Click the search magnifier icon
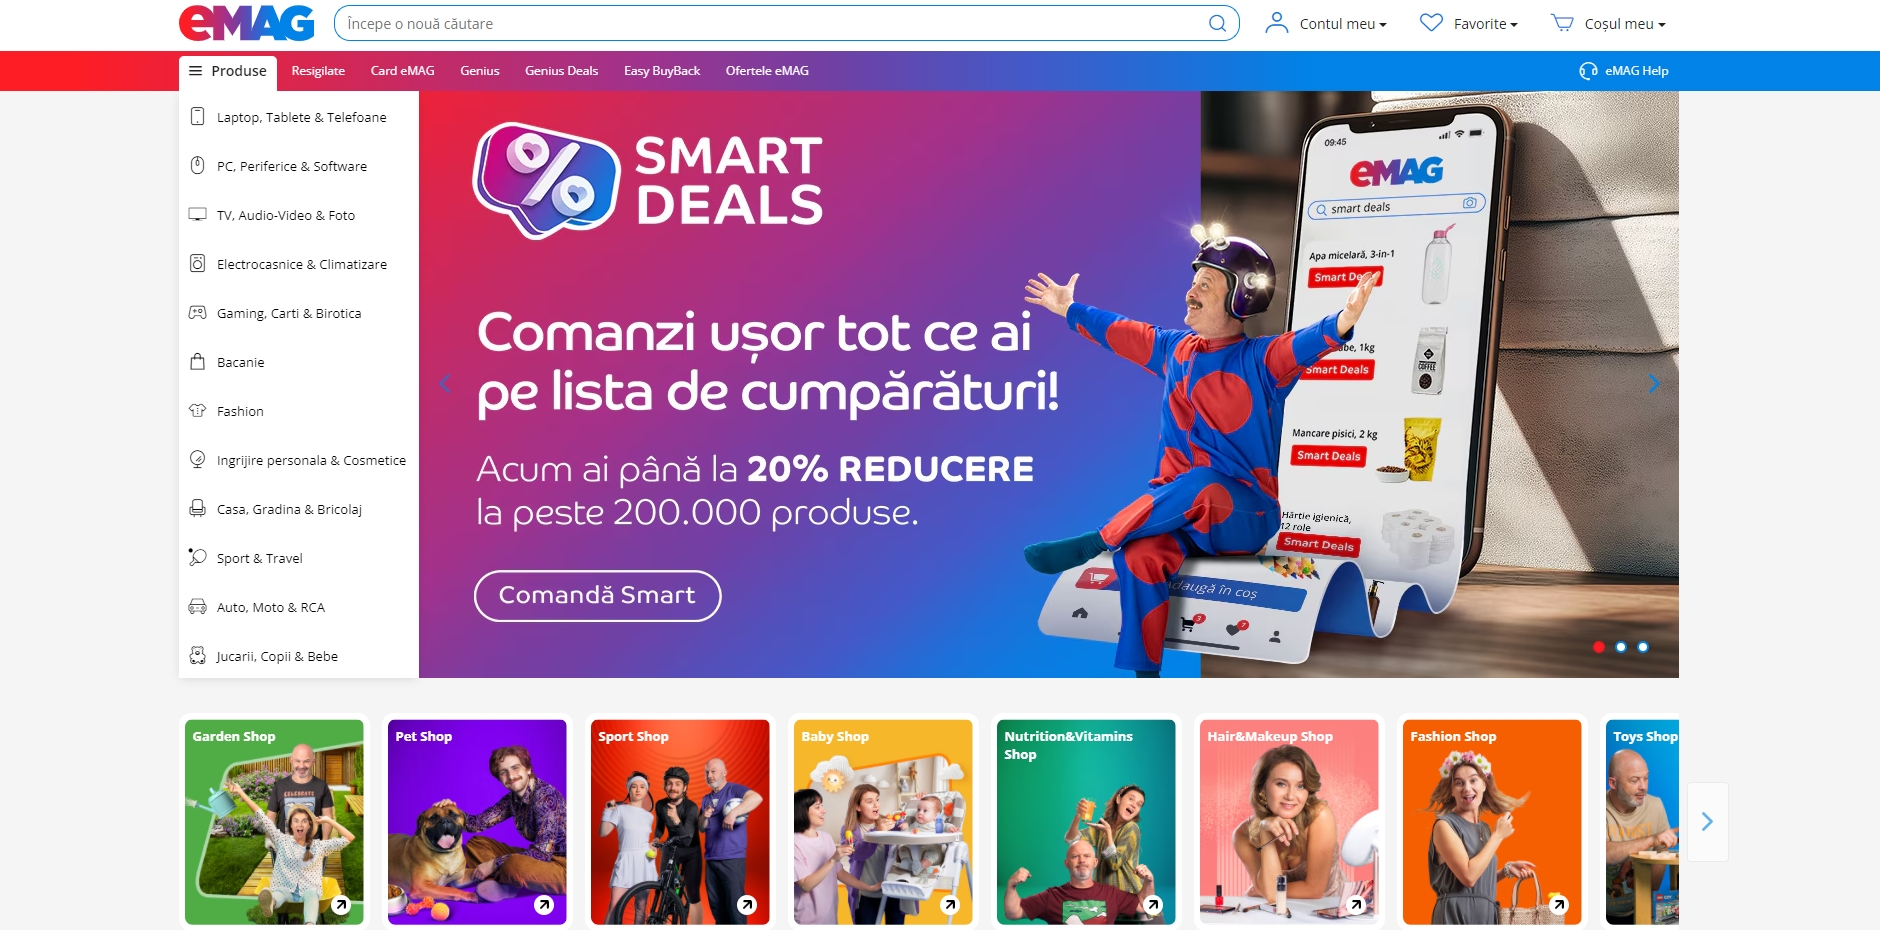Screen dimensions: 1880x930 [1217, 23]
